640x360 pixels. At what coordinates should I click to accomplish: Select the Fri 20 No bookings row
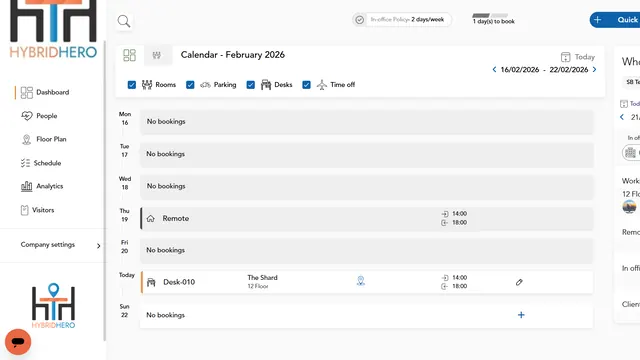367,250
